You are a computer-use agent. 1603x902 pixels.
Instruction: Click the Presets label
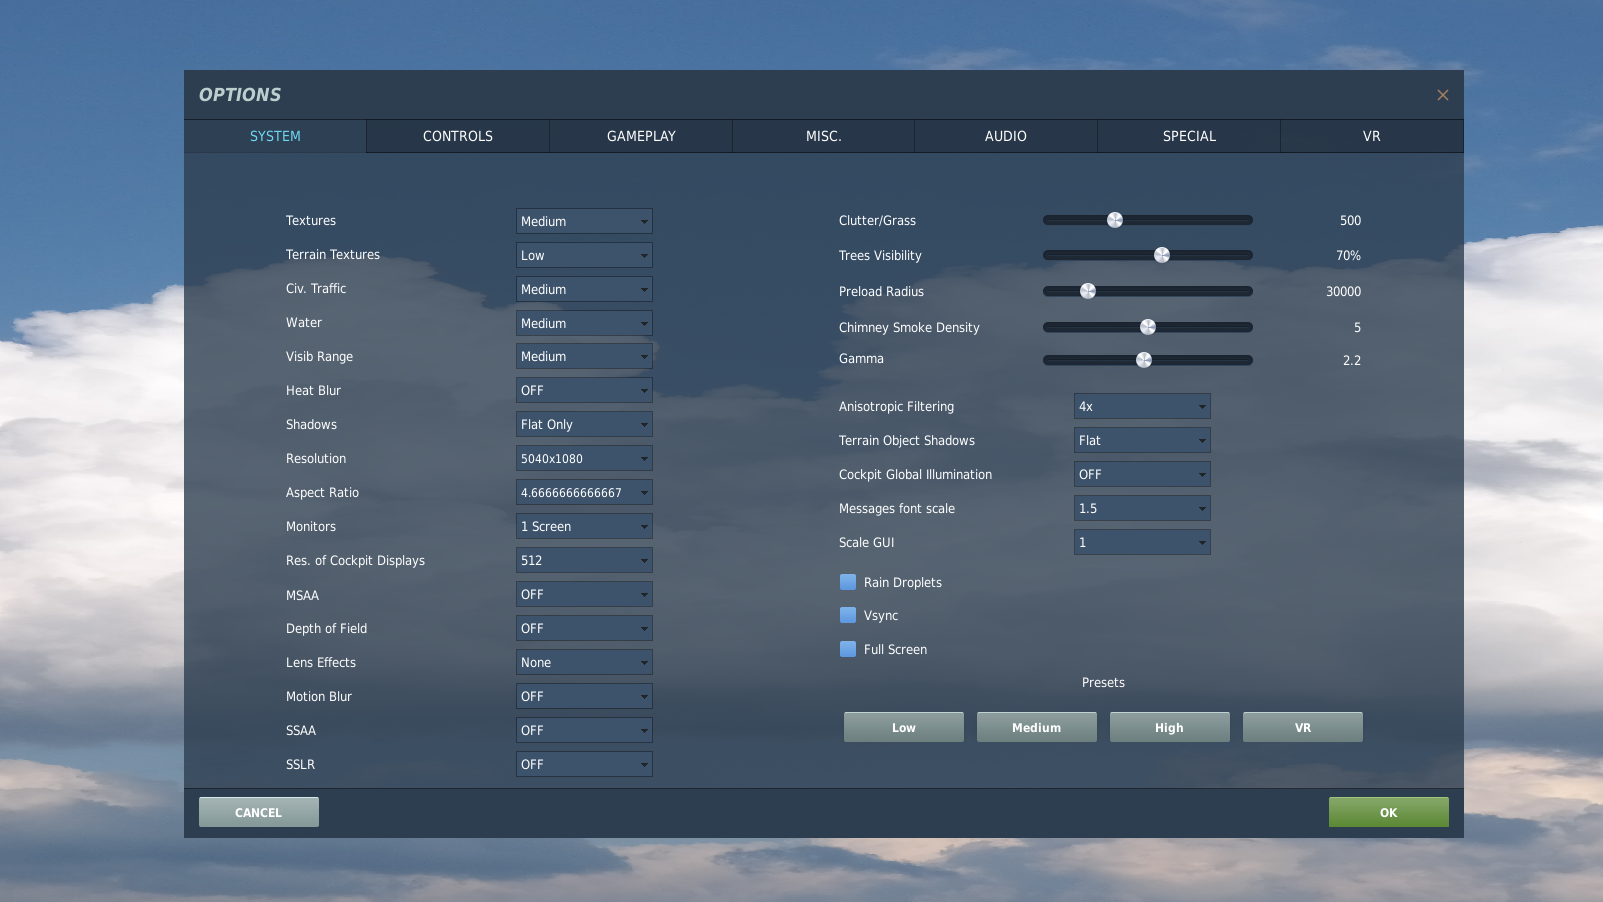pos(1103,682)
